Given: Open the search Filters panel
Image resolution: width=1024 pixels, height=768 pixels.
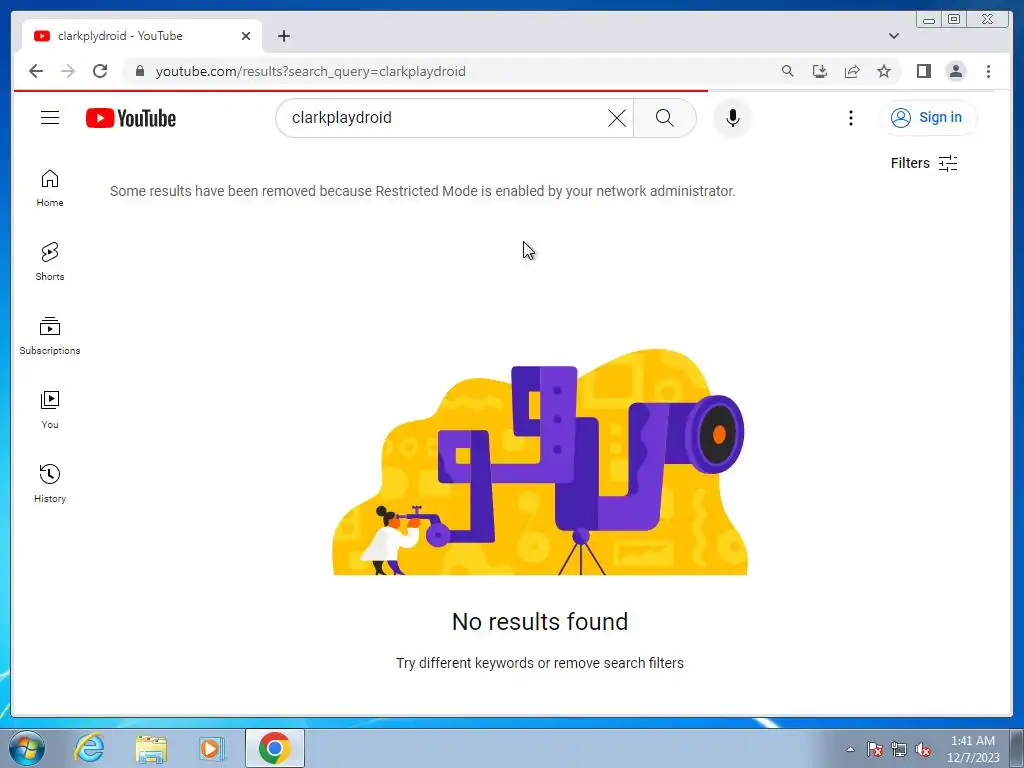Looking at the screenshot, I should click(924, 163).
